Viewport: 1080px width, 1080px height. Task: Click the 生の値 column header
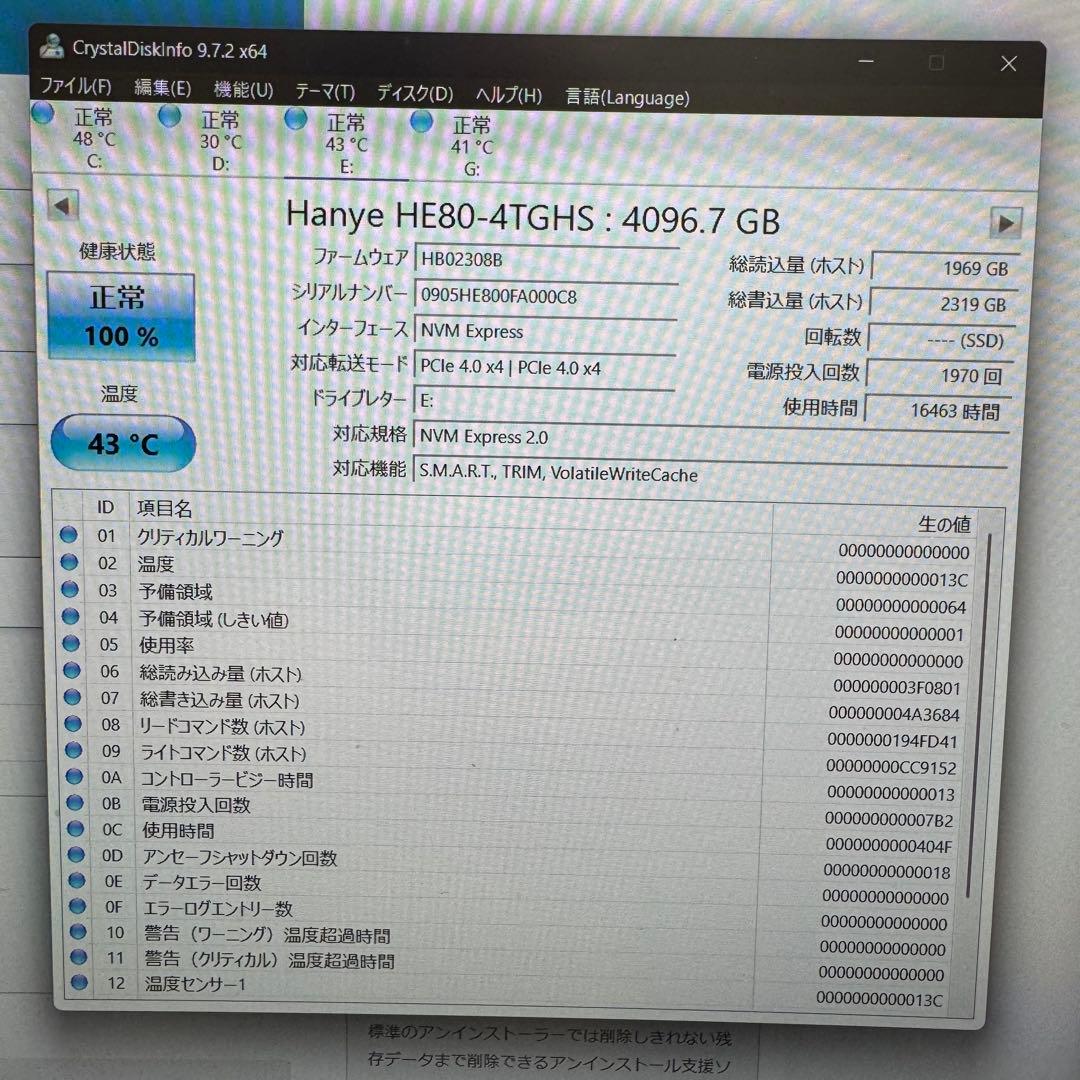[874, 523]
